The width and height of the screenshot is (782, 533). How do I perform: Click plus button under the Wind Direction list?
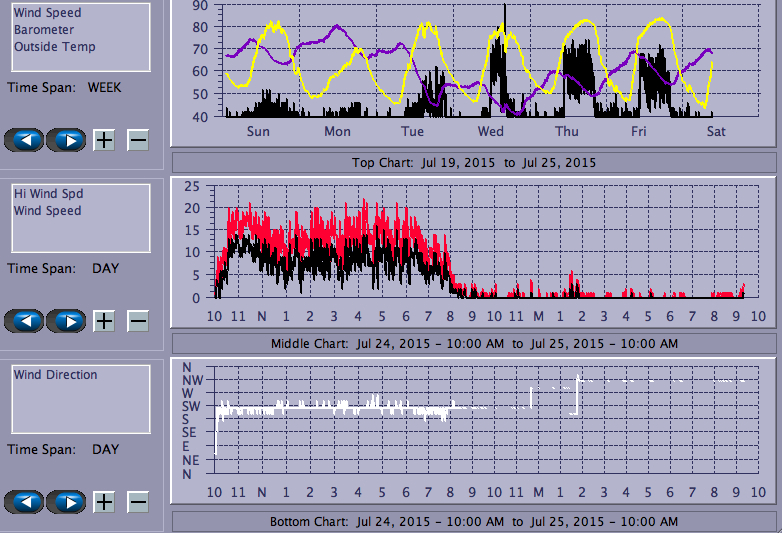click(104, 502)
